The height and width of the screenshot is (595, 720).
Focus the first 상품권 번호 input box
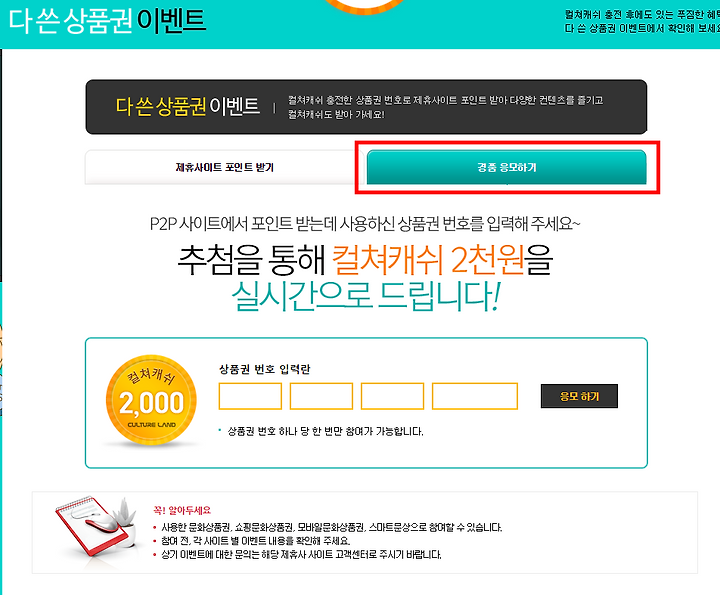(250, 396)
